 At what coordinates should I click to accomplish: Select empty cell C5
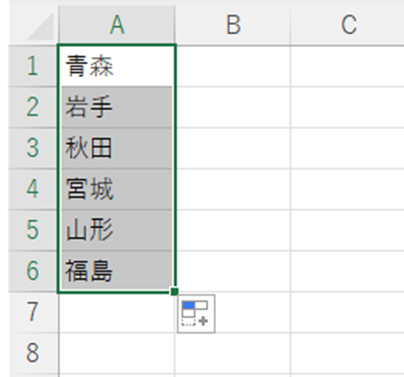tap(347, 230)
